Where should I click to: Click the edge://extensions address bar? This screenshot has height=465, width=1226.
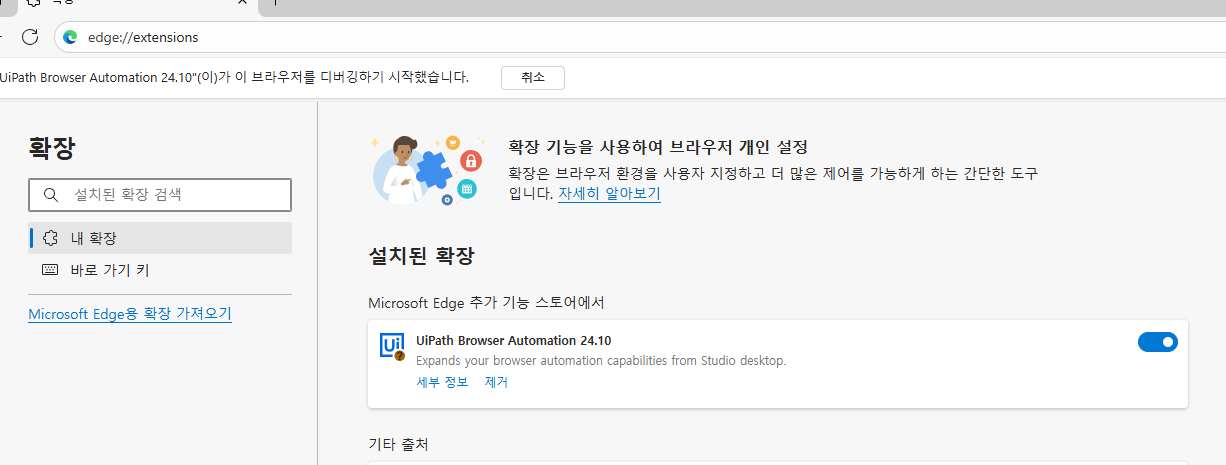[x=640, y=37]
